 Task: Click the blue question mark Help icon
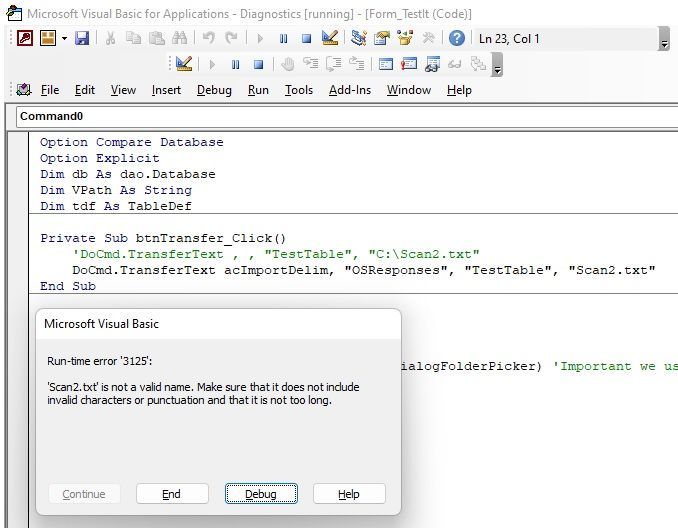pos(457,38)
